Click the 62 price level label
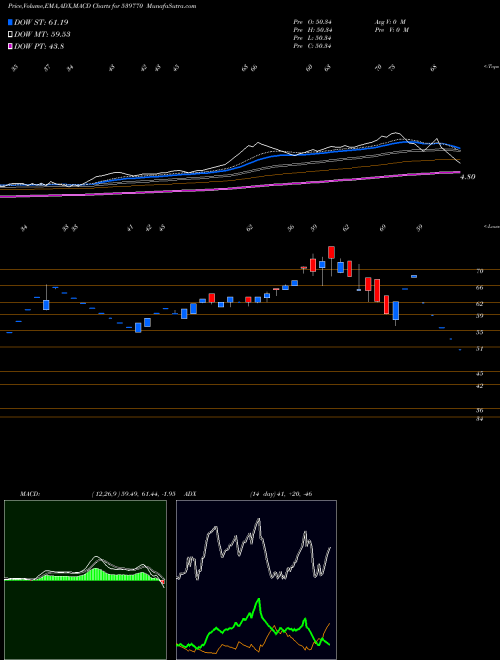 pos(479,304)
